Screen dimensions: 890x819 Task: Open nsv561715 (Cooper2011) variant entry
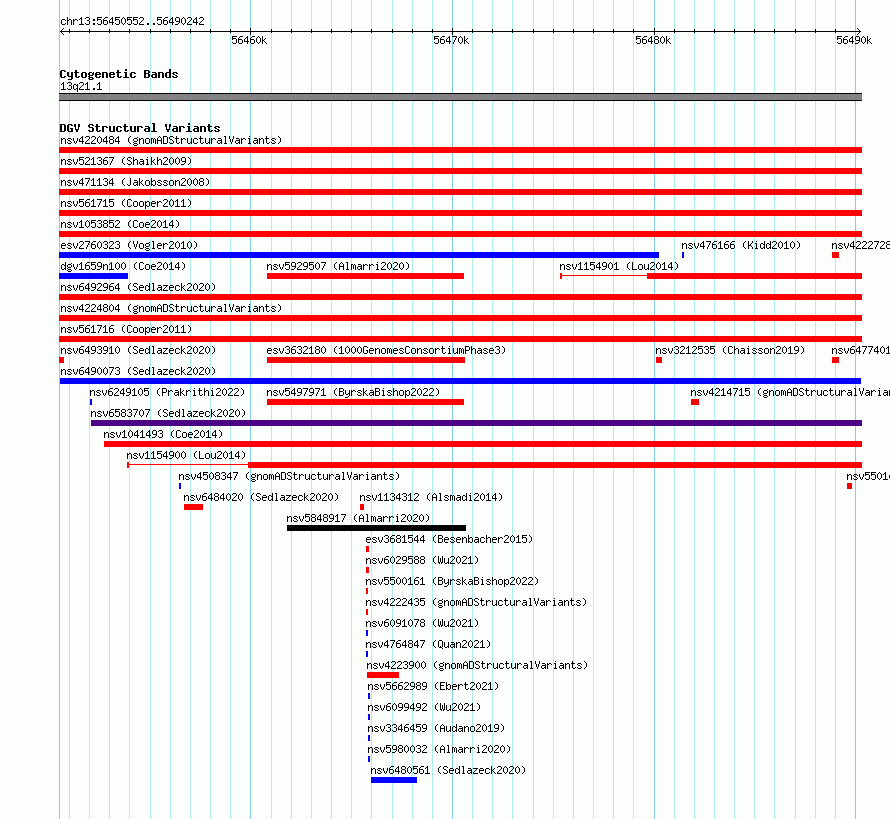(126, 203)
